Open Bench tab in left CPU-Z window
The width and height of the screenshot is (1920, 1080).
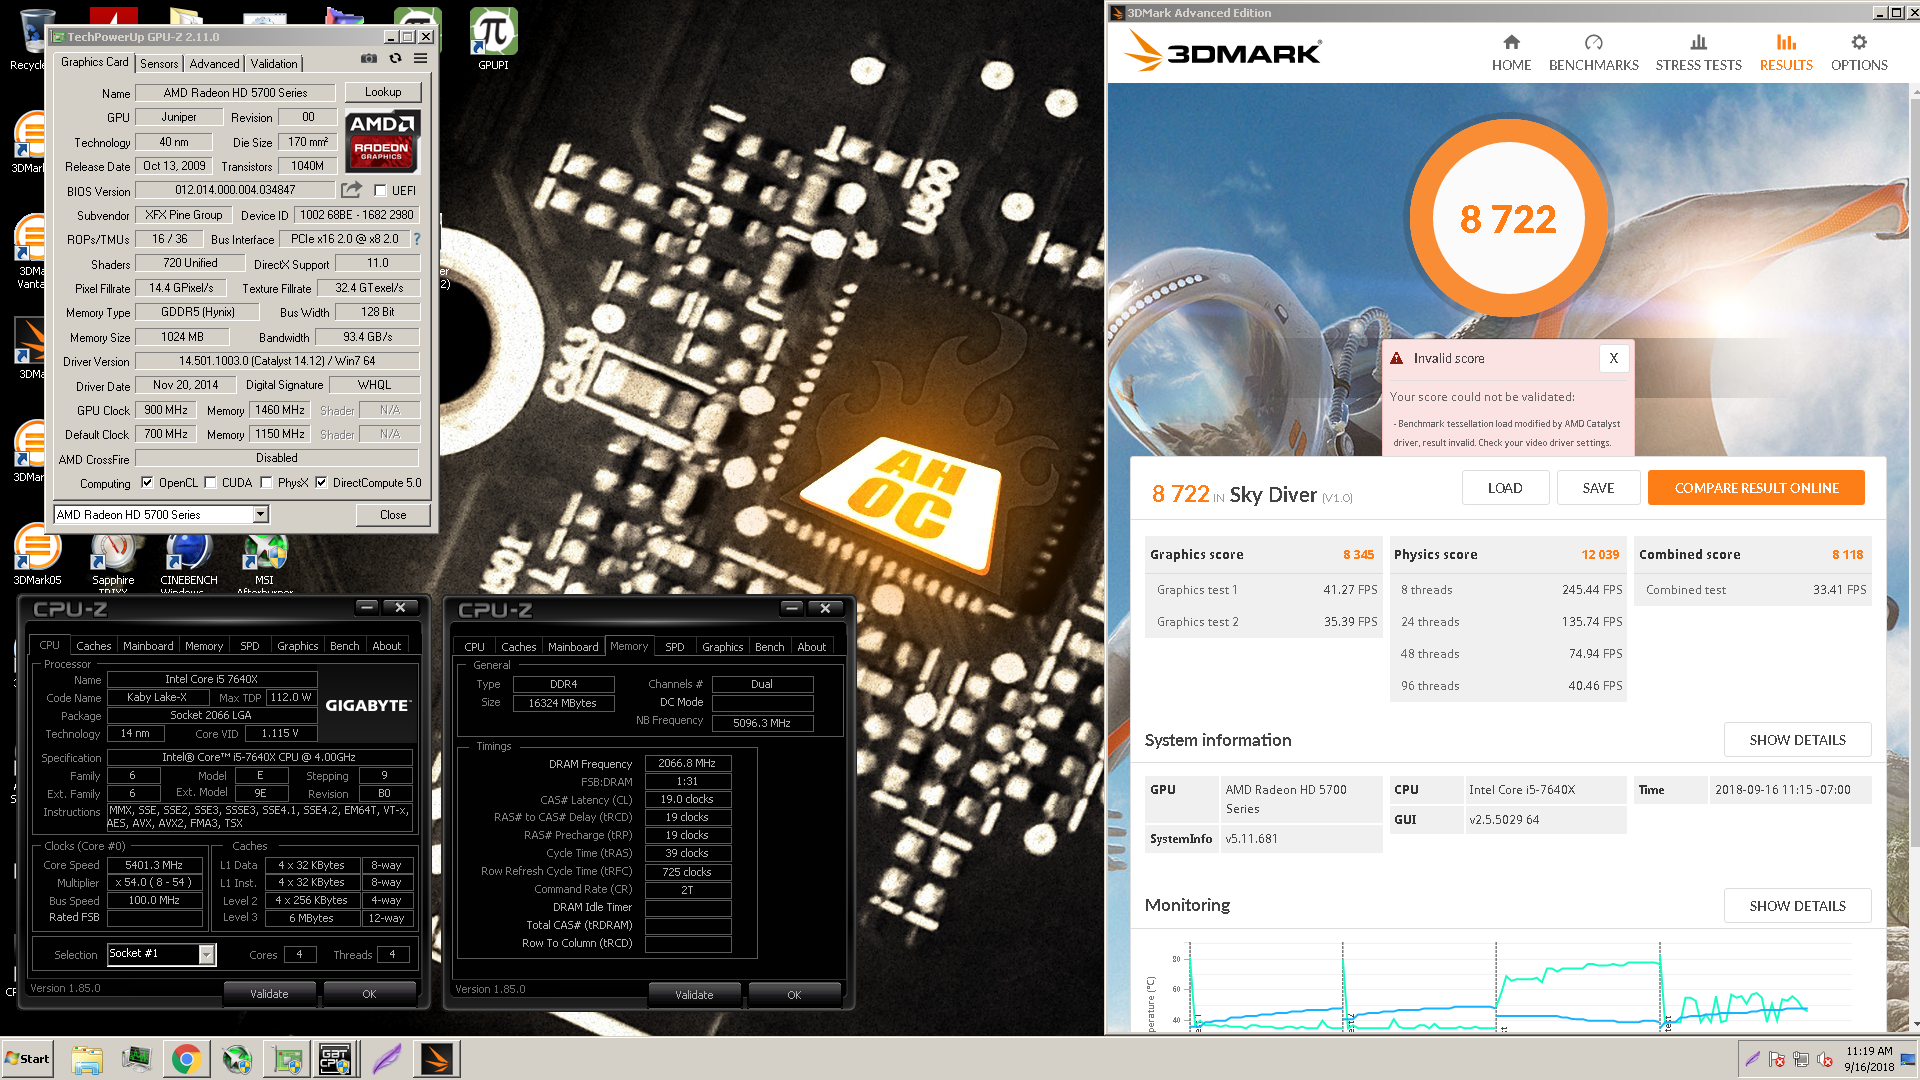click(x=345, y=646)
